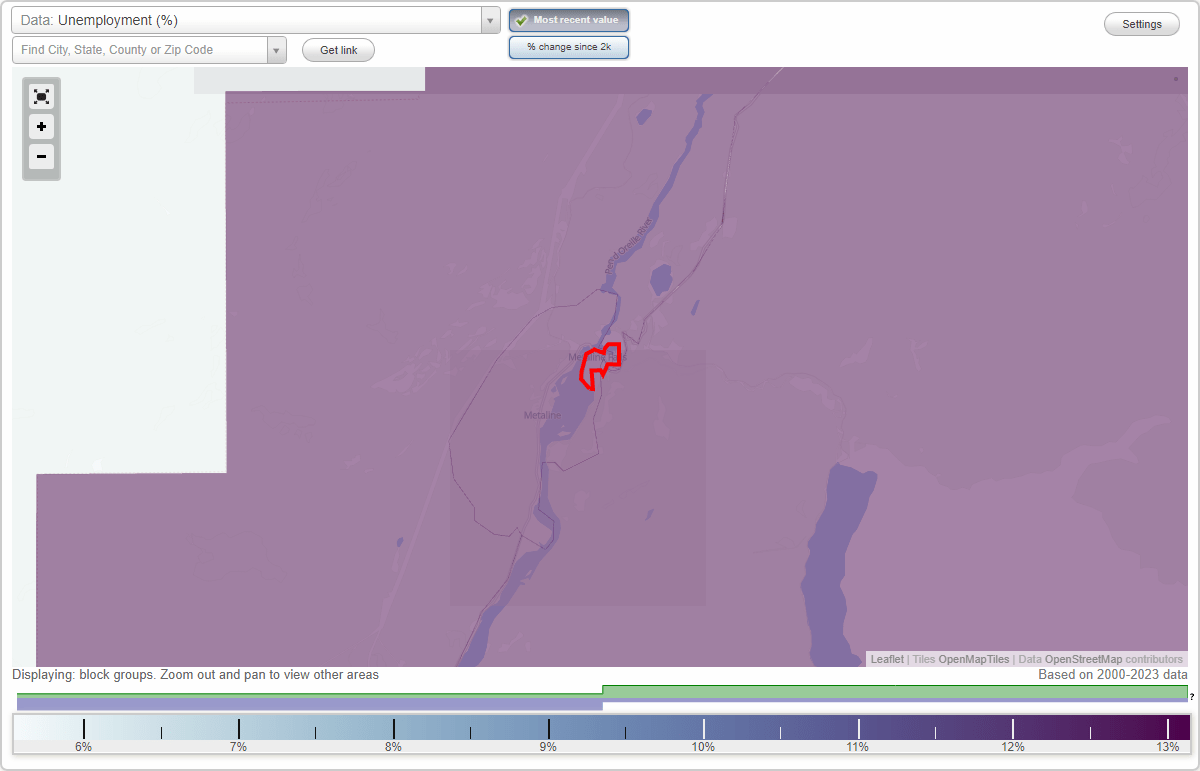
Task: Open the Data Unemployment (%) dropdown arrow
Action: (x=490, y=20)
